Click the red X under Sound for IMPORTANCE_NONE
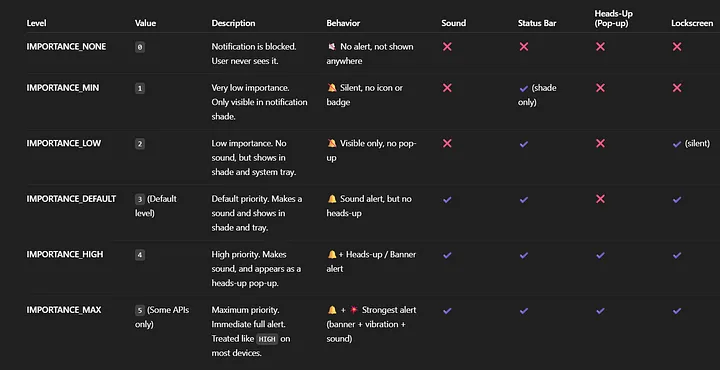The width and height of the screenshot is (720, 370). click(x=447, y=47)
